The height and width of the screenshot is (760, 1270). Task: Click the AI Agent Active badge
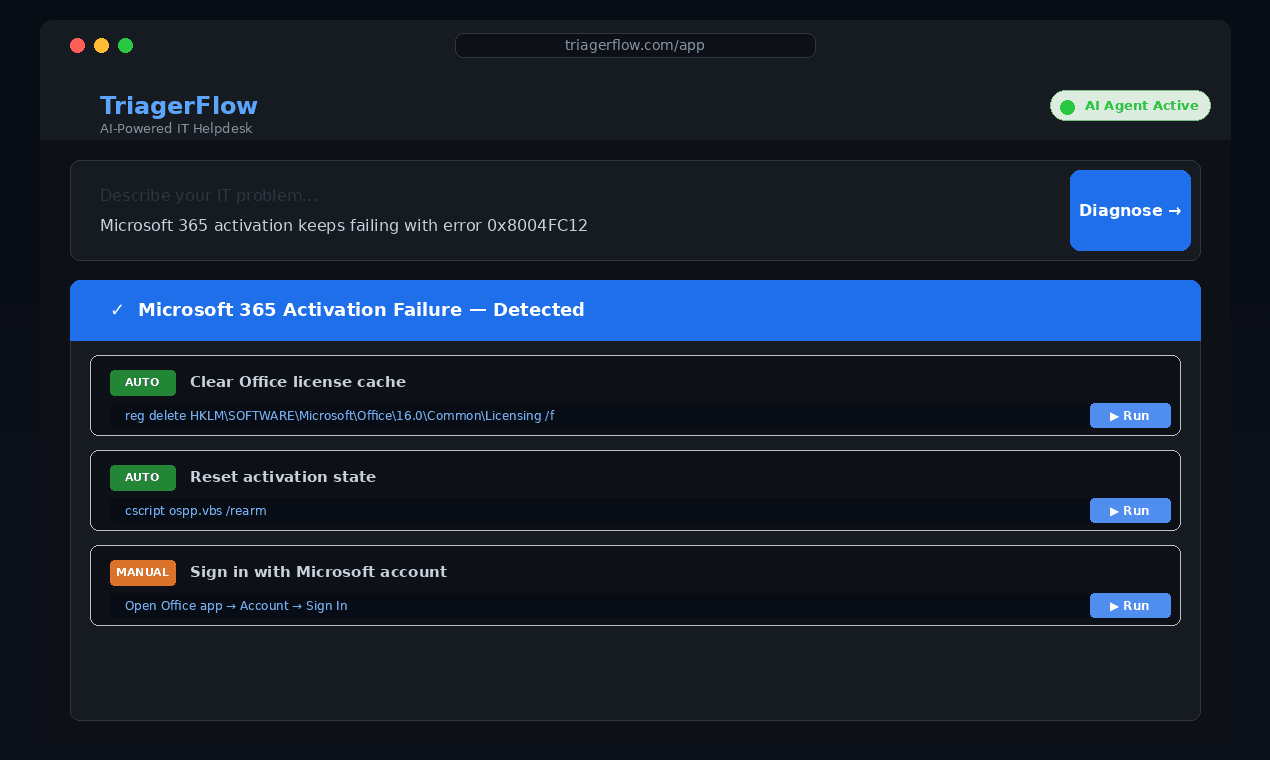(x=1130, y=105)
